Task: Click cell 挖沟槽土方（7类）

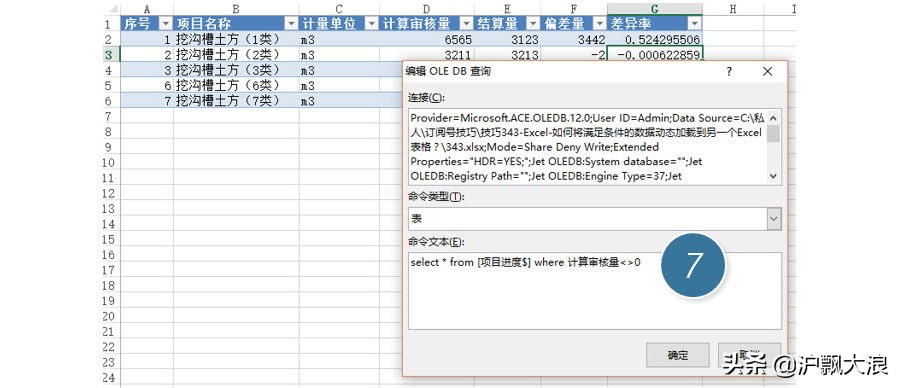Action: pyautogui.click(x=236, y=100)
